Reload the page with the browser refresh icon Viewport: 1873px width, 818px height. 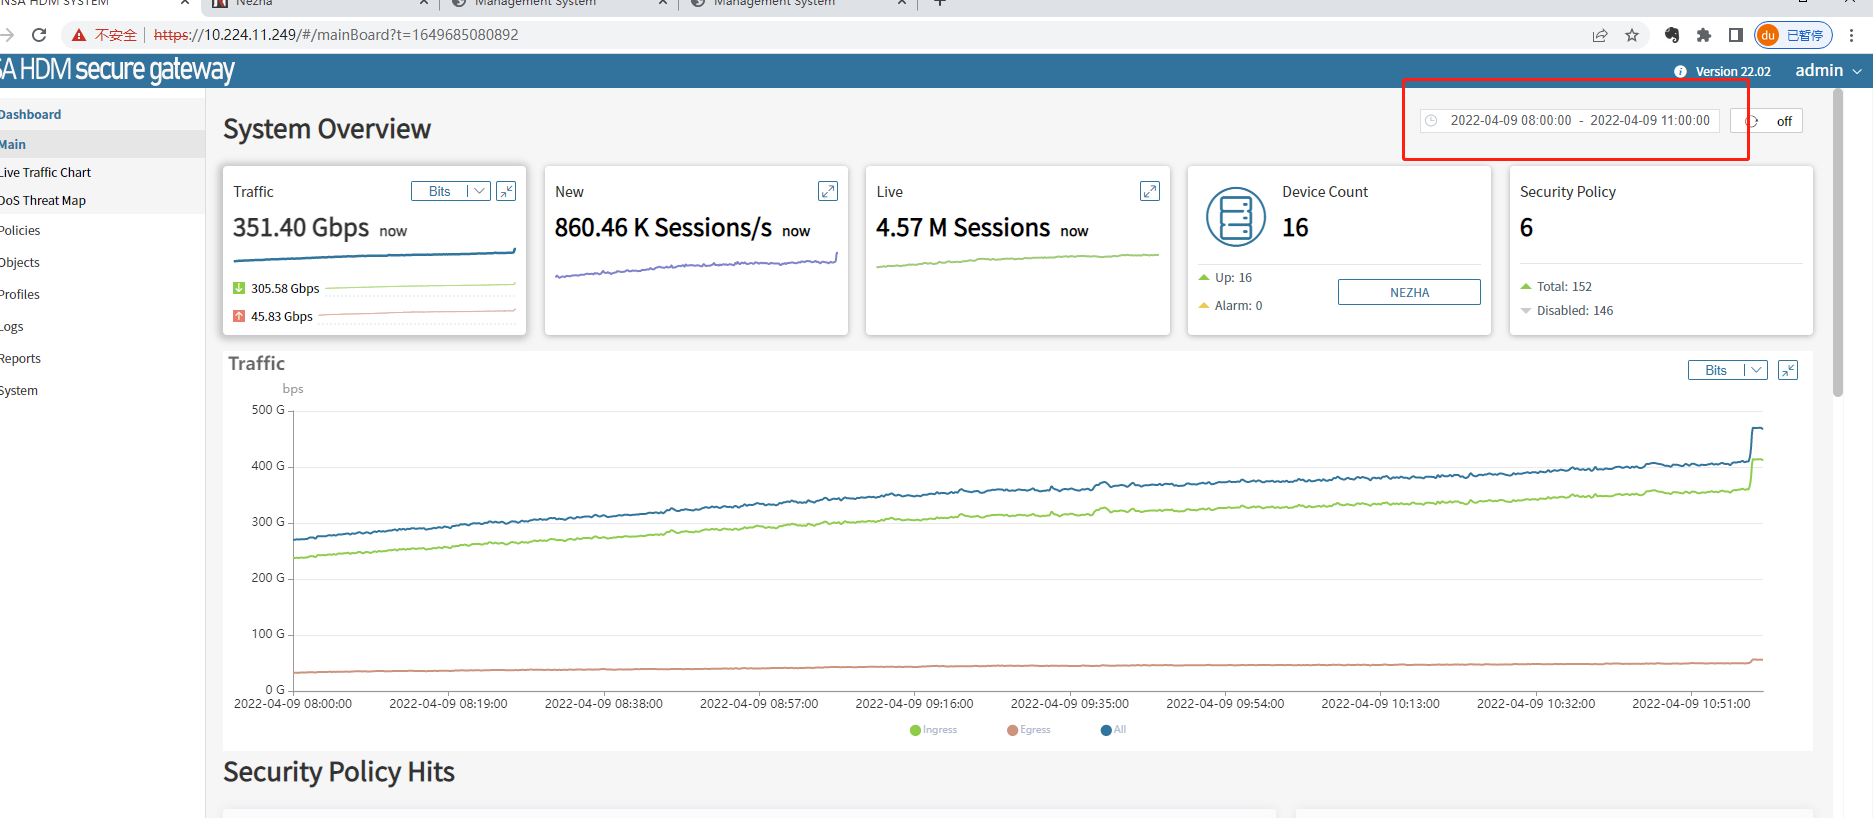click(x=39, y=35)
